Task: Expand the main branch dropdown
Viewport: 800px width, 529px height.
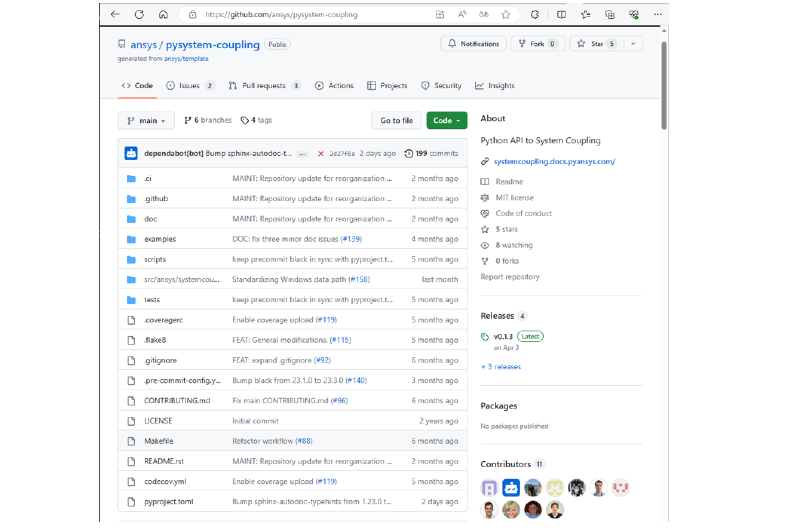Action: click(x=146, y=120)
